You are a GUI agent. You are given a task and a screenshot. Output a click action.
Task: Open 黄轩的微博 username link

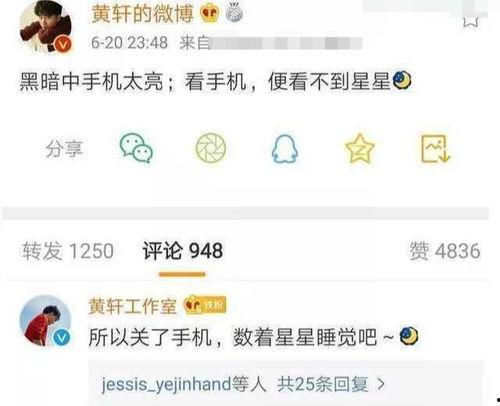(142, 14)
